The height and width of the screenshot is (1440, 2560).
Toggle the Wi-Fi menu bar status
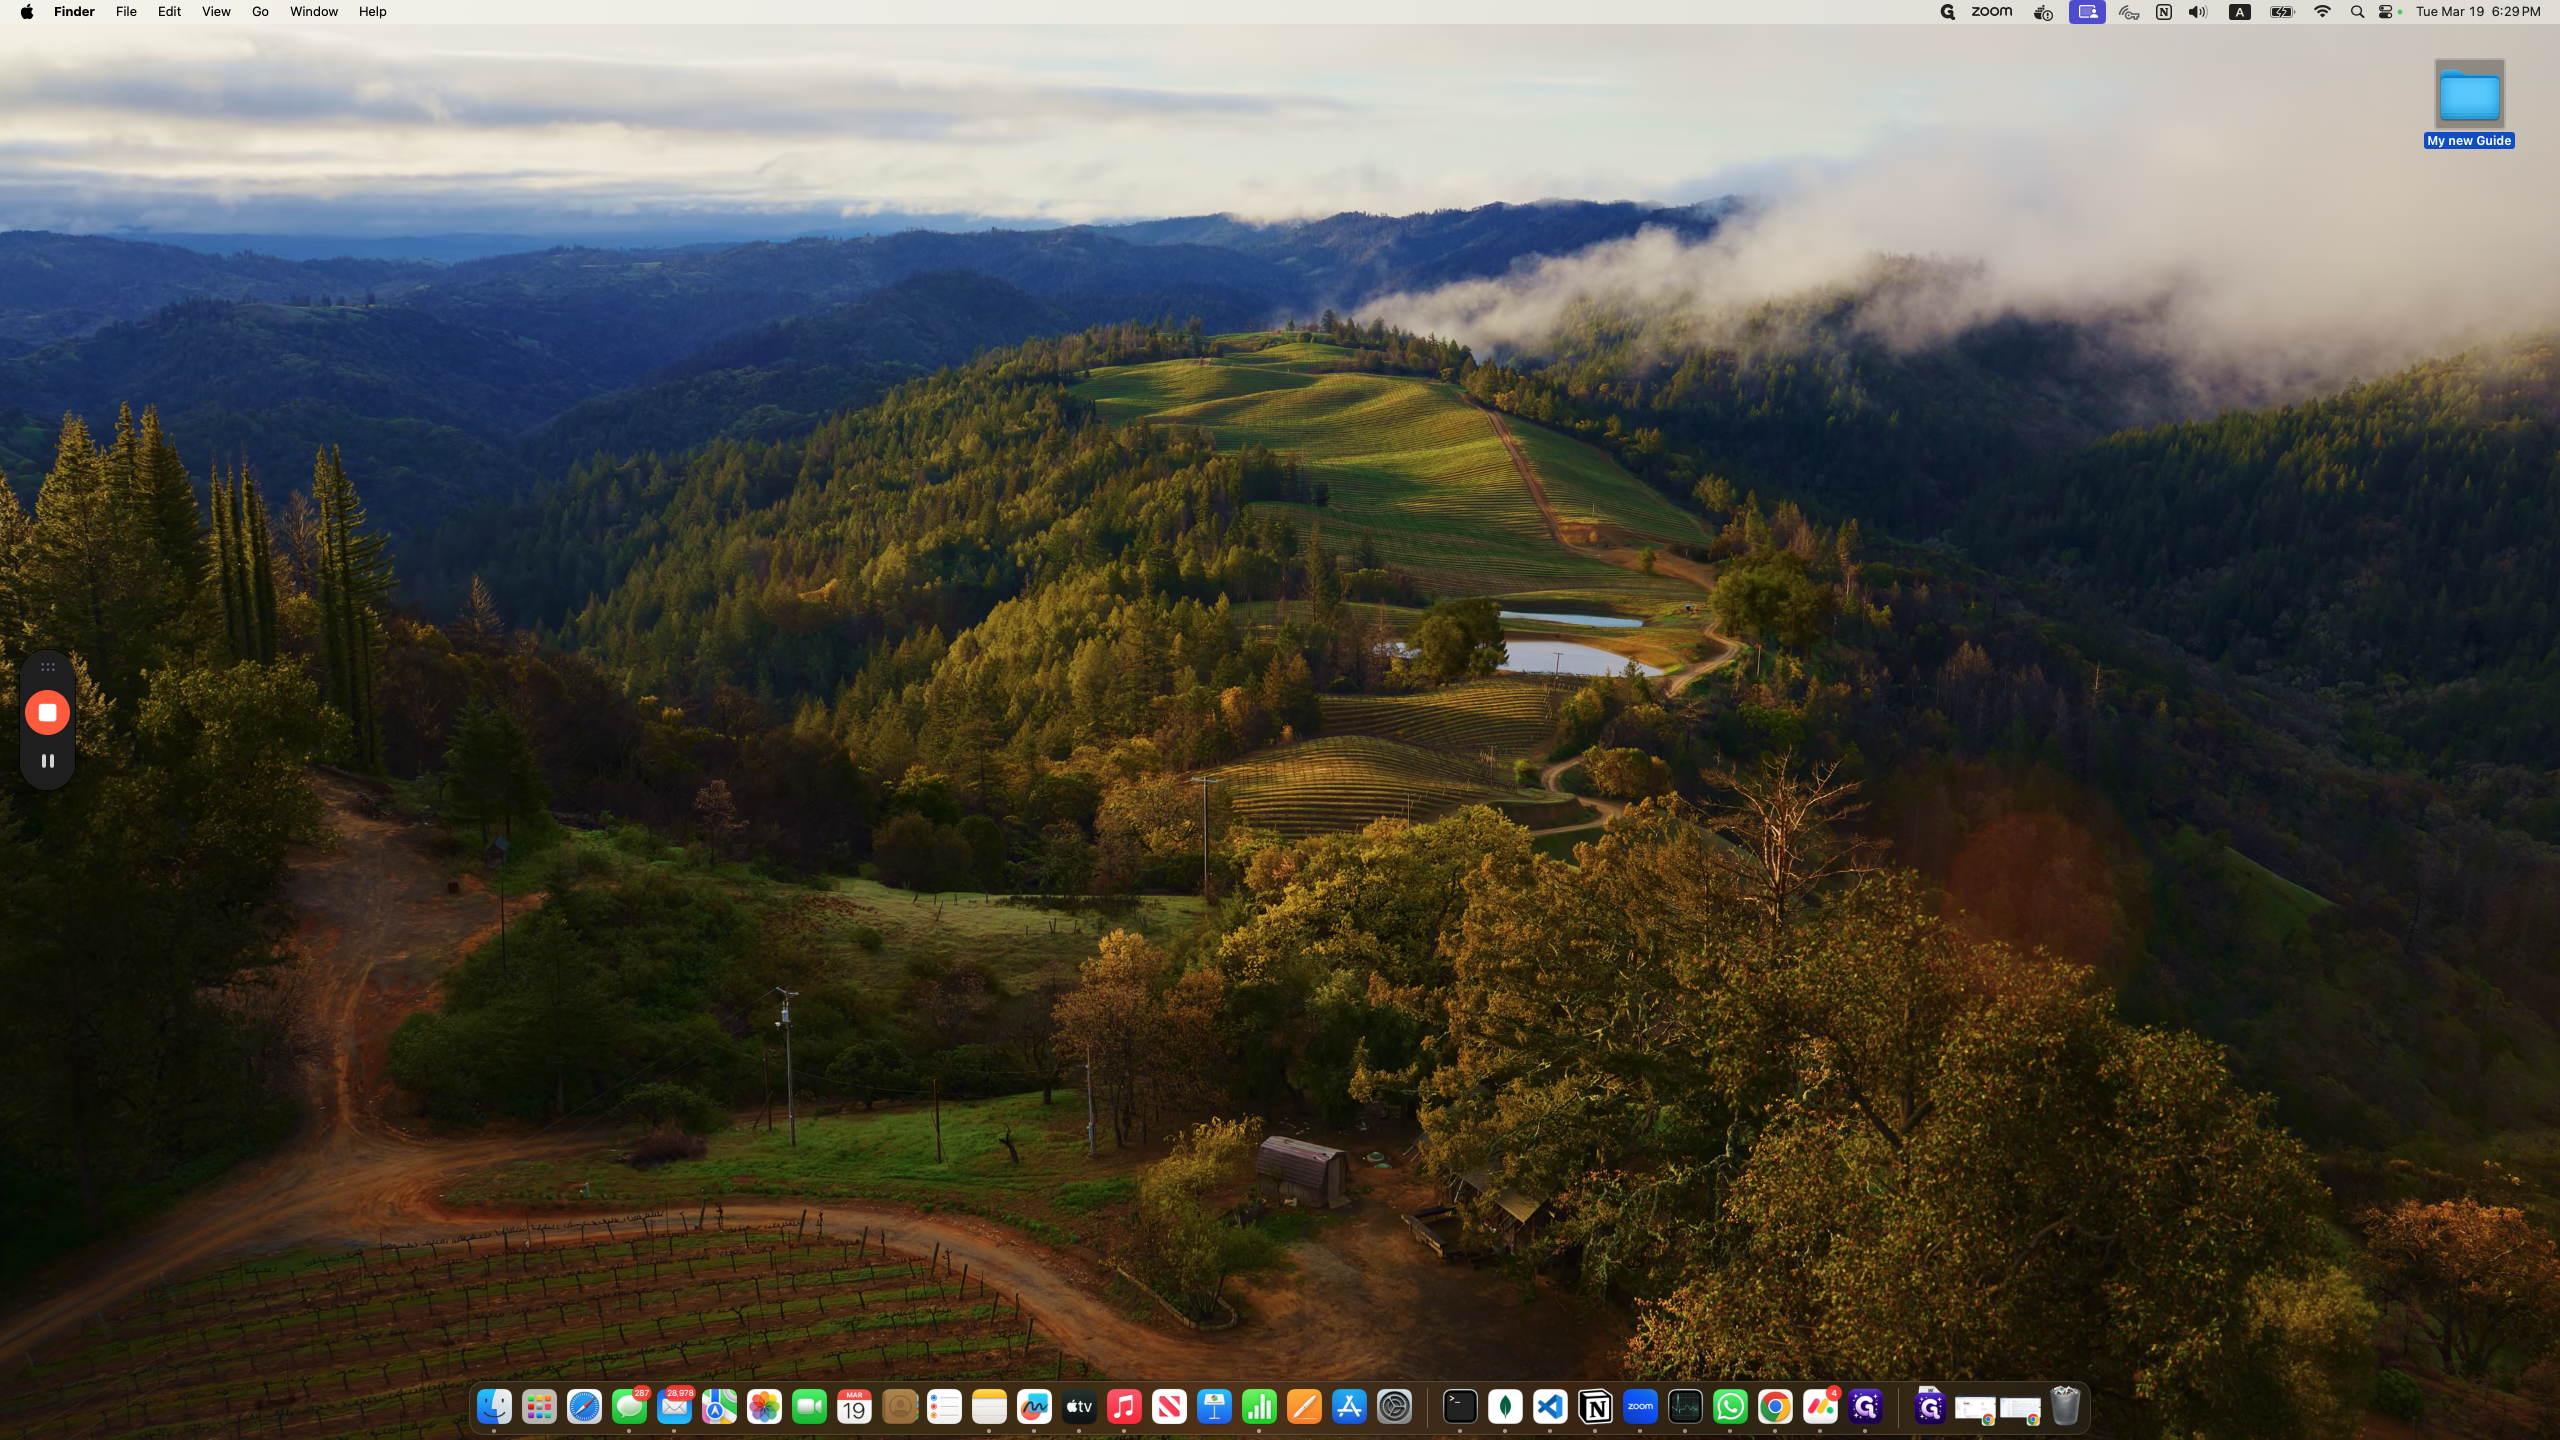coord(2322,12)
